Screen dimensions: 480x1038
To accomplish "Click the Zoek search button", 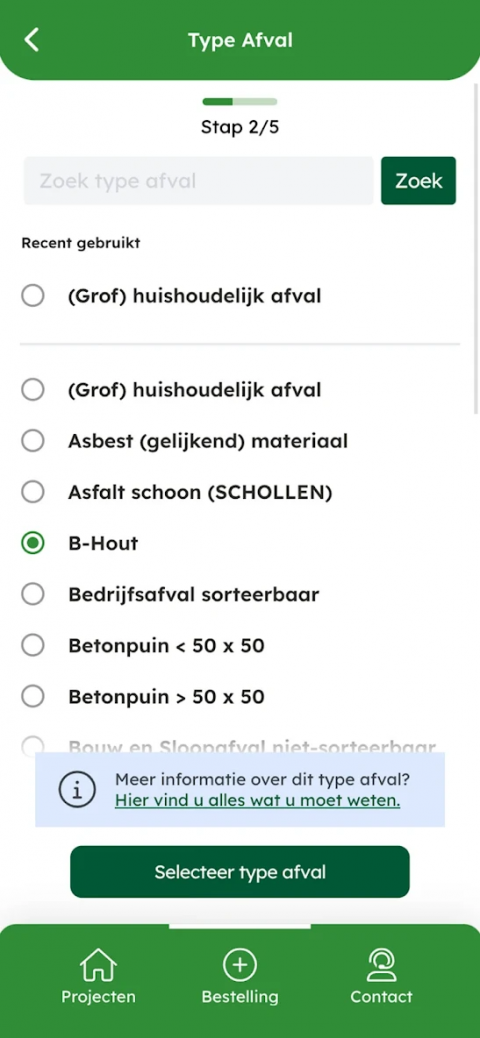I will click(x=418, y=181).
